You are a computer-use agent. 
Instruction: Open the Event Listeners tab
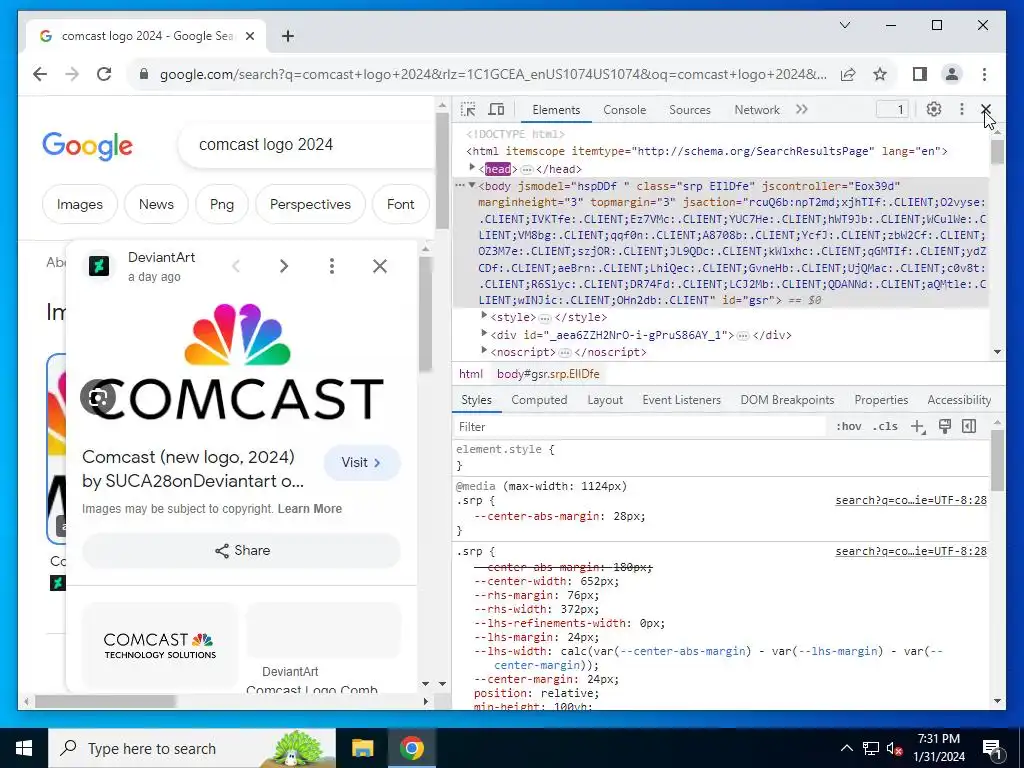tap(681, 400)
